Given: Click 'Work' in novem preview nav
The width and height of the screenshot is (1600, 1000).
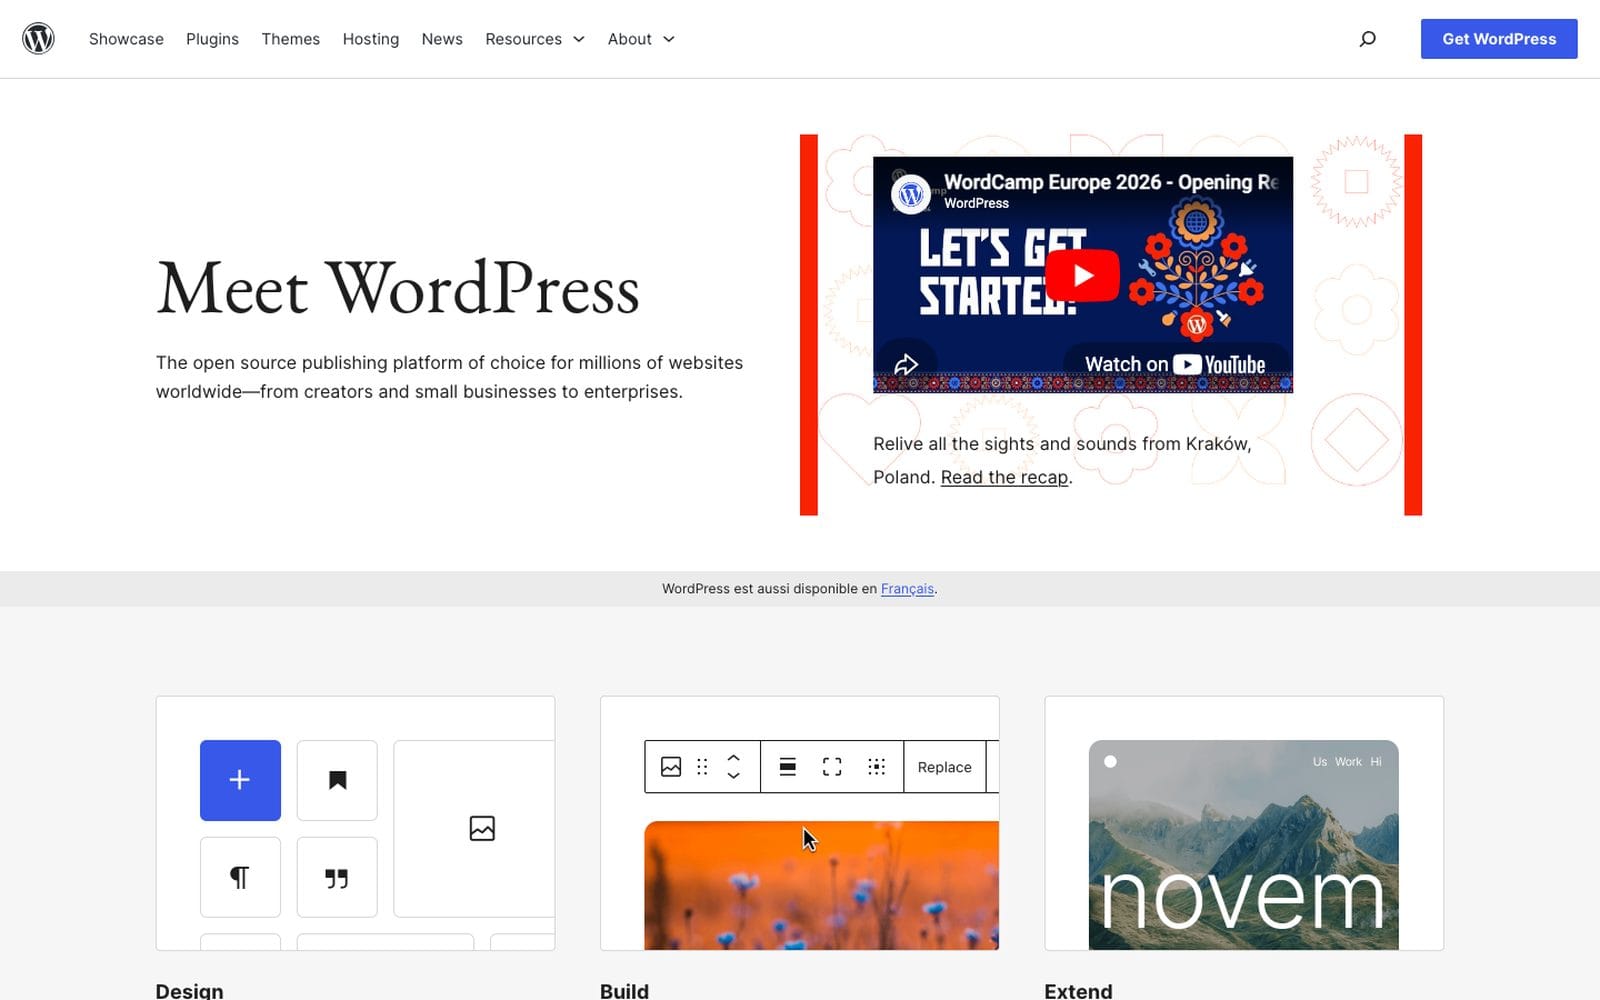Looking at the screenshot, I should [1348, 762].
